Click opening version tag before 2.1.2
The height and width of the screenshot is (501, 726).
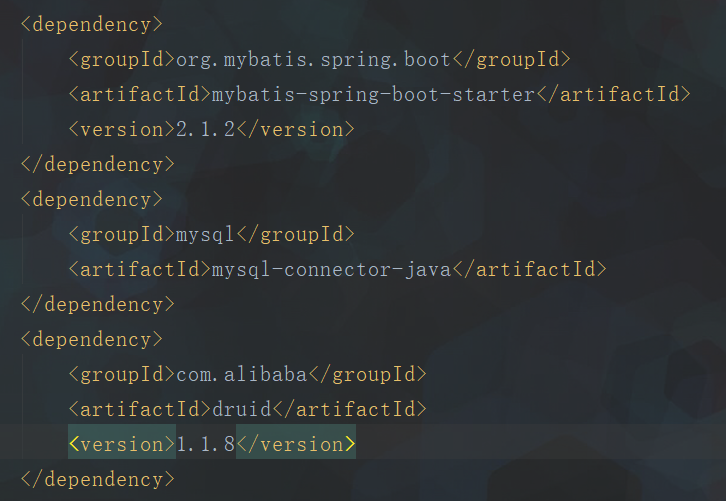(x=122, y=130)
